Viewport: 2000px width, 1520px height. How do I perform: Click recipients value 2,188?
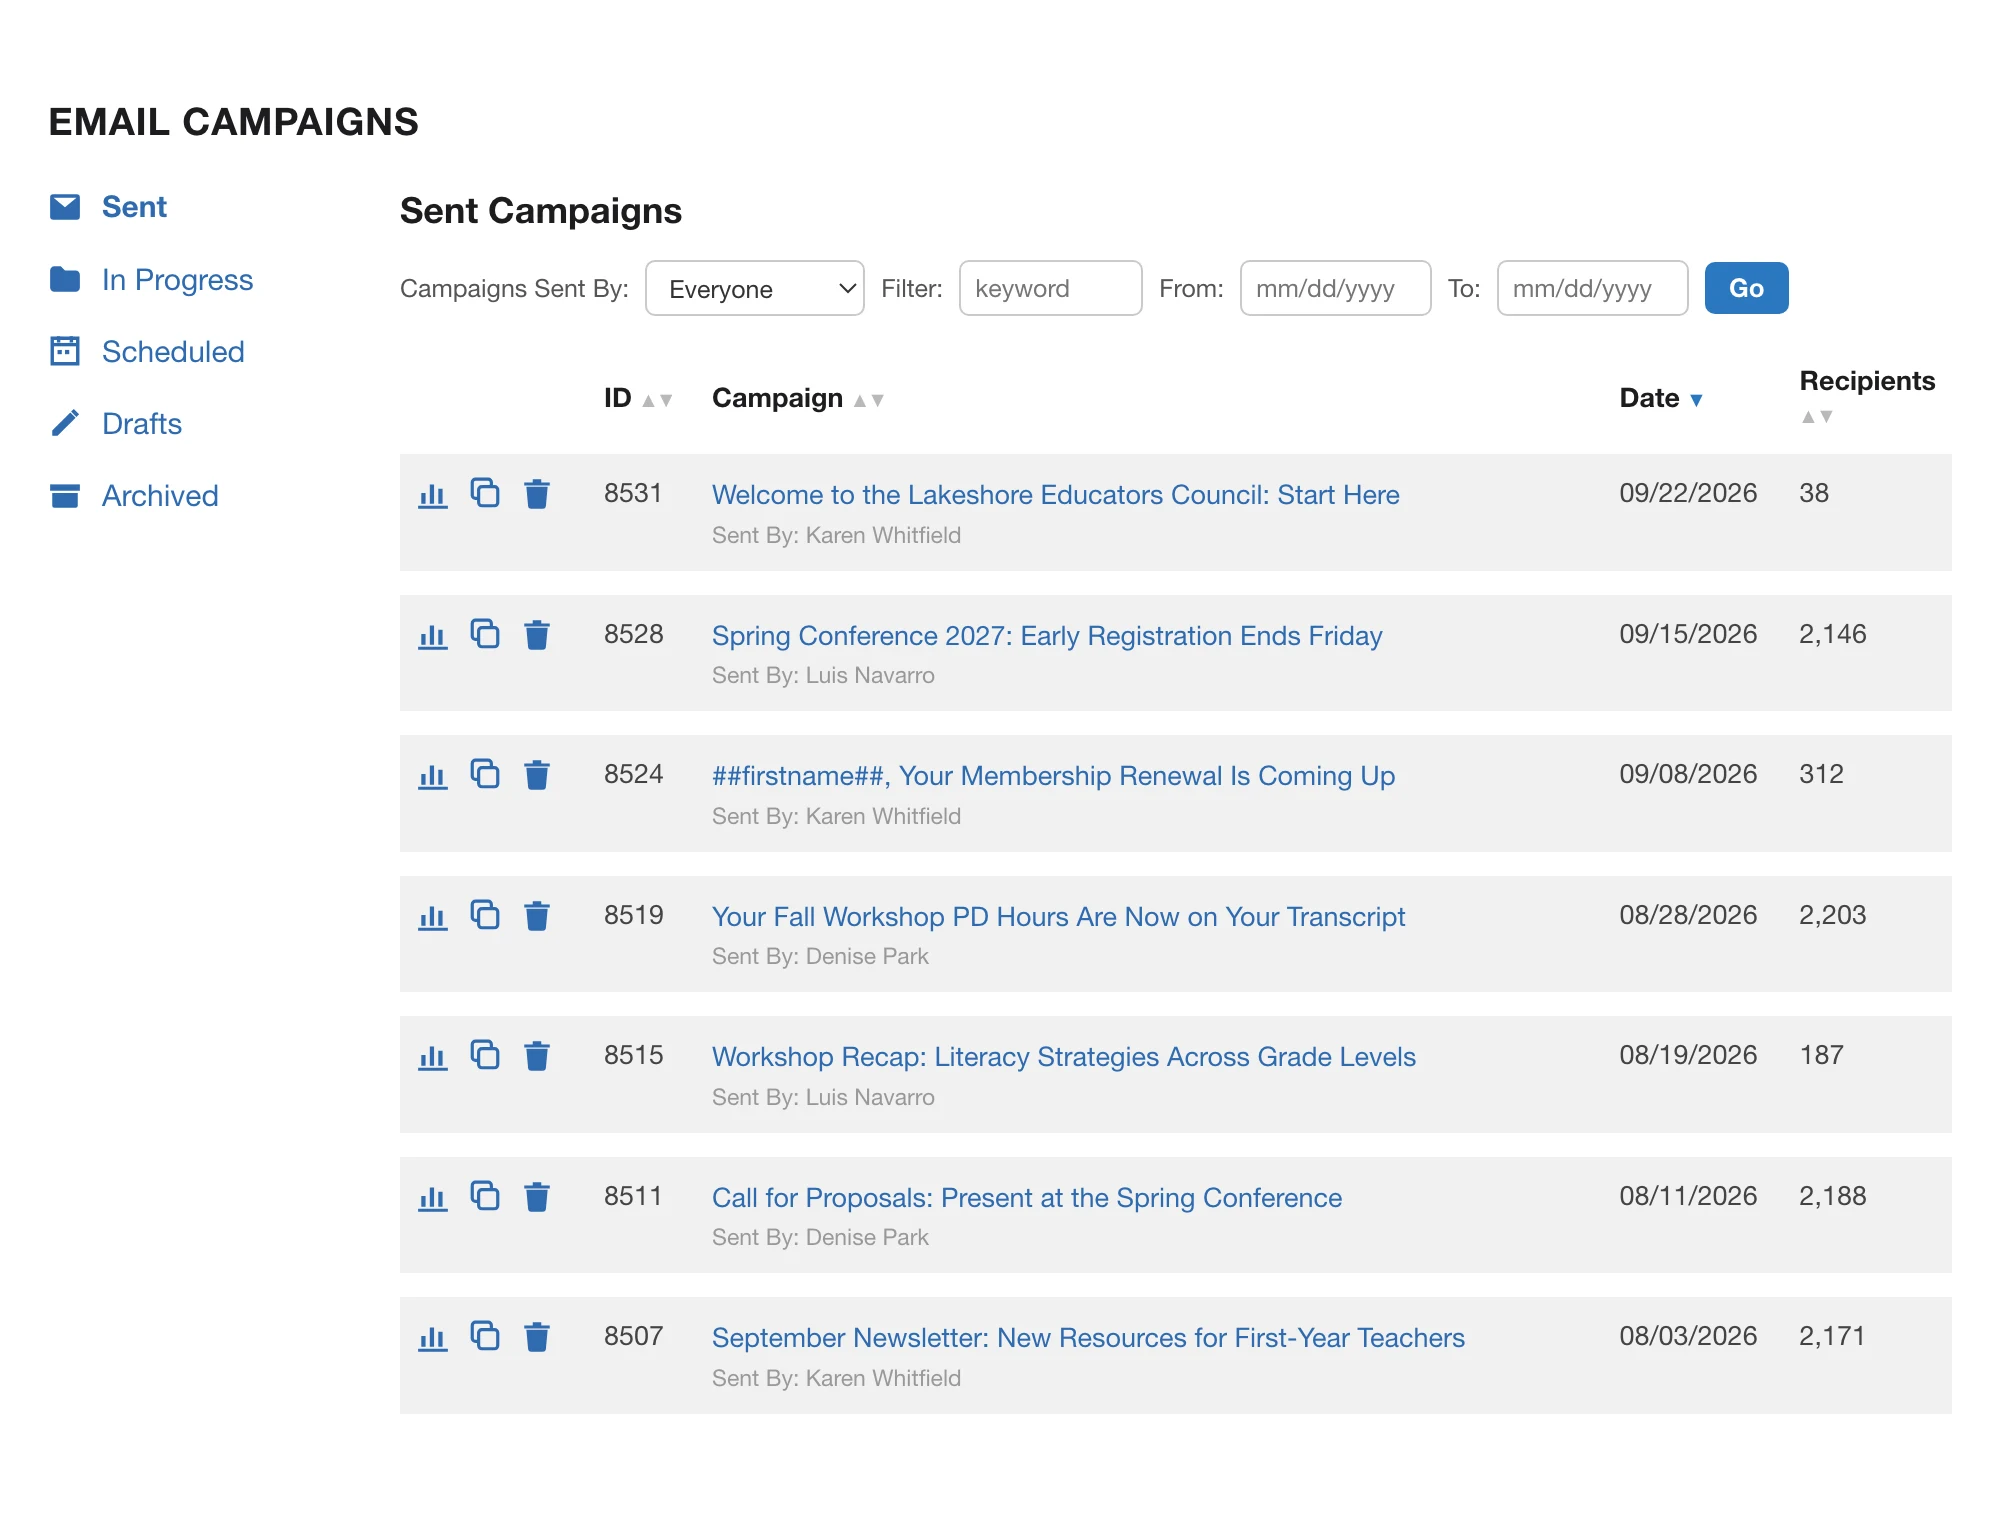(x=1832, y=1196)
